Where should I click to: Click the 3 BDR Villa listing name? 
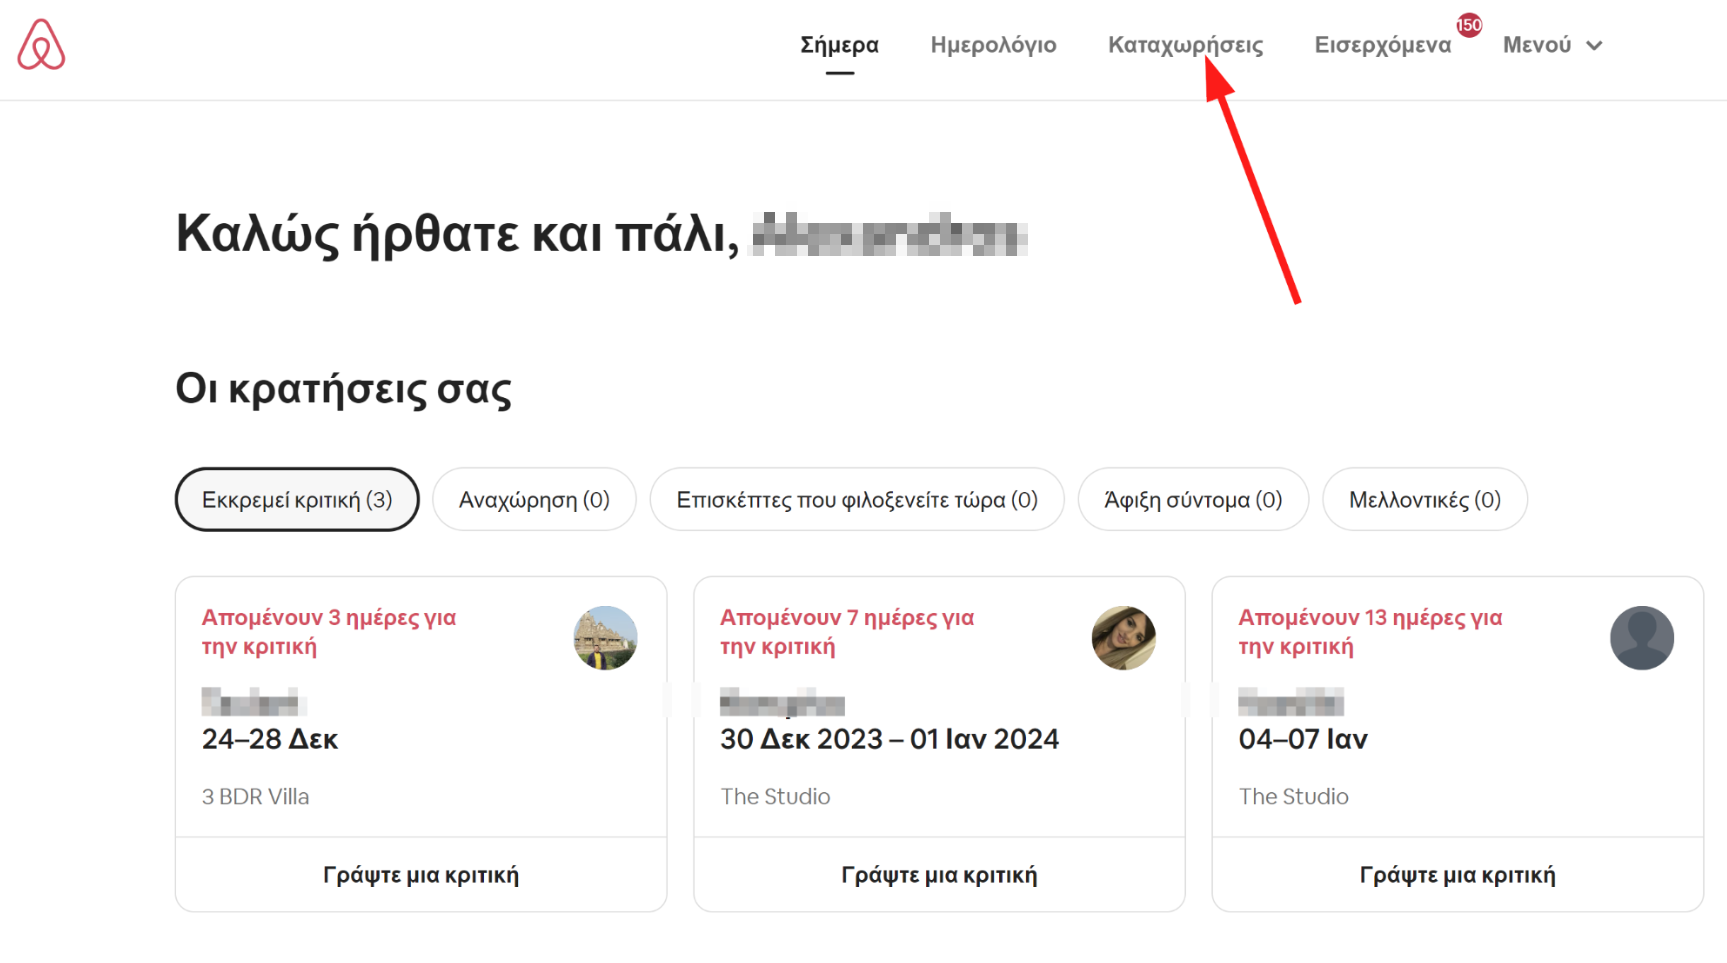pyautogui.click(x=255, y=797)
